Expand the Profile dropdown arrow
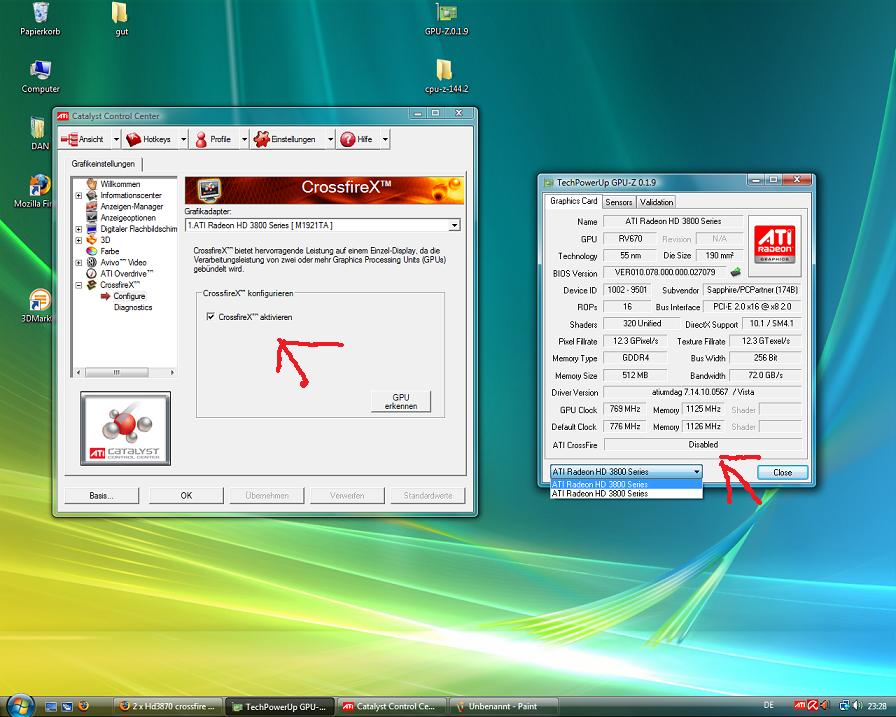 point(244,139)
